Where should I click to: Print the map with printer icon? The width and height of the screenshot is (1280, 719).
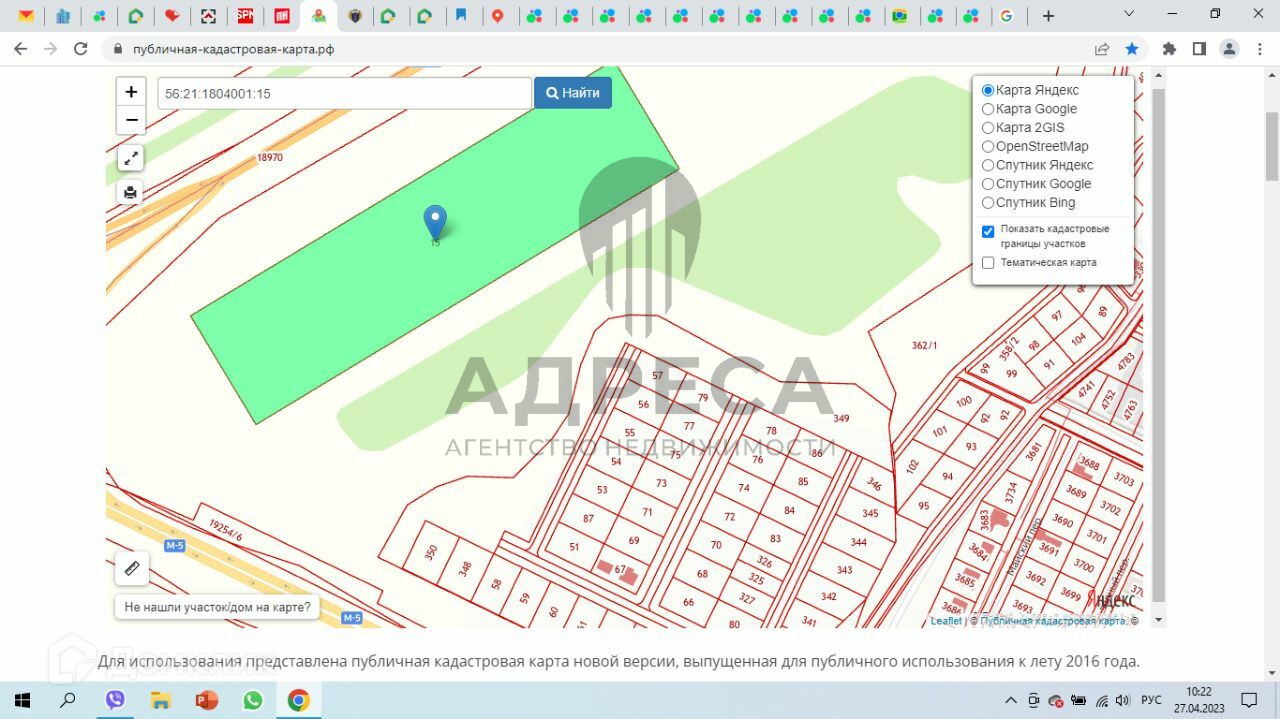pos(131,192)
